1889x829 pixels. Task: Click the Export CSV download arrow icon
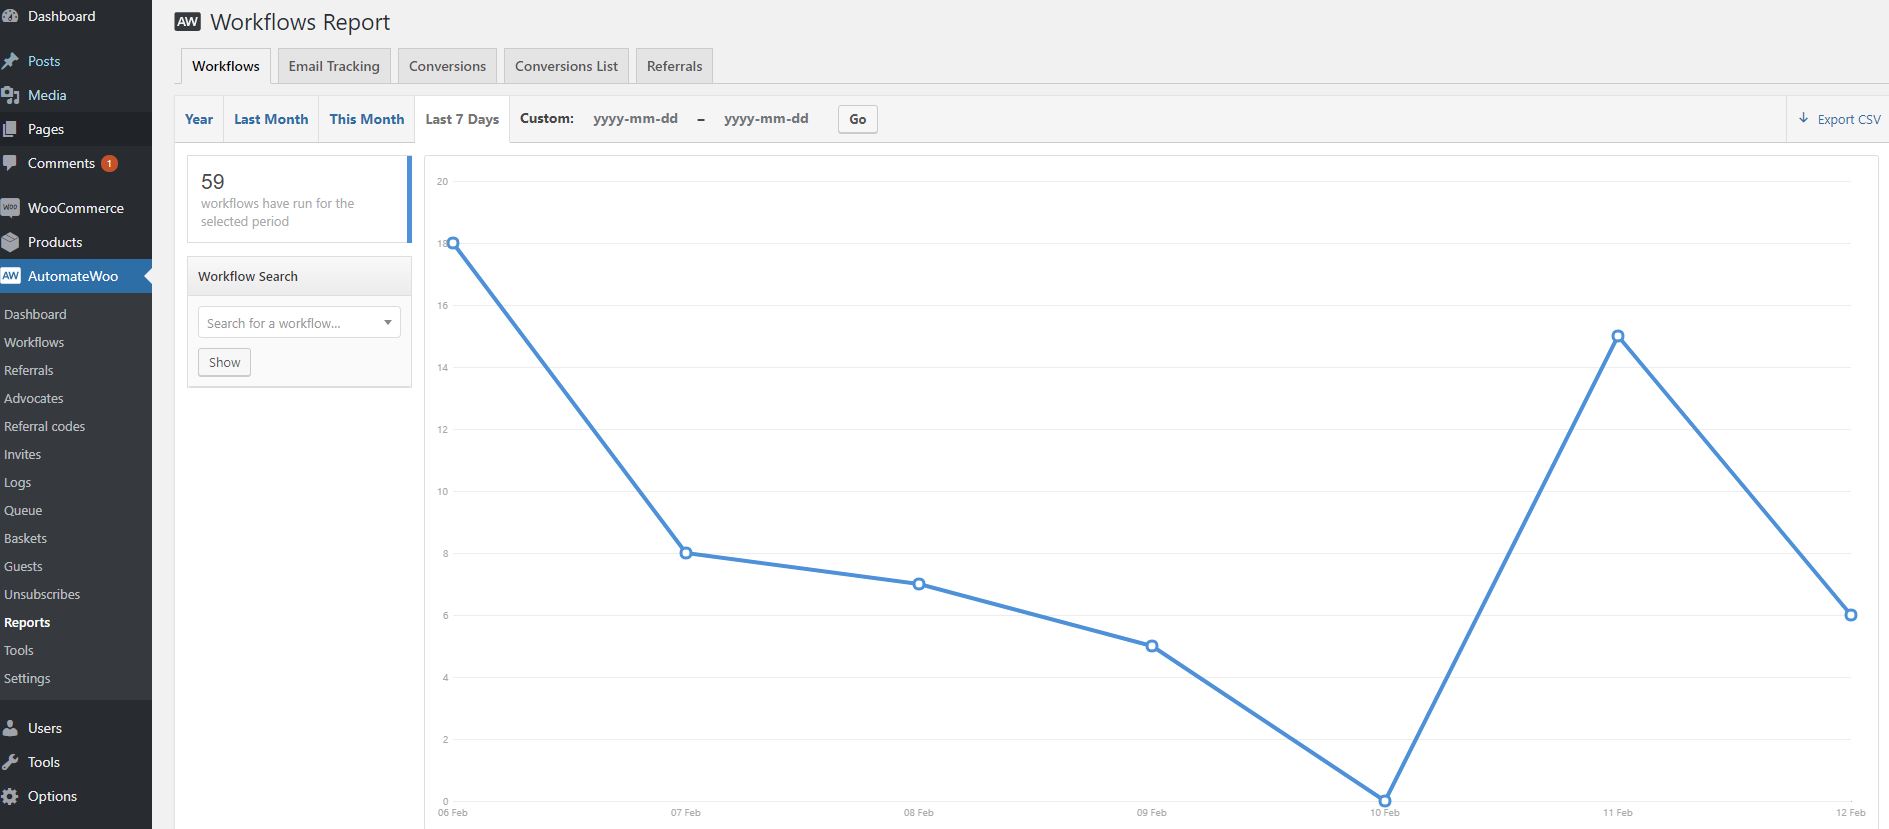pos(1804,118)
